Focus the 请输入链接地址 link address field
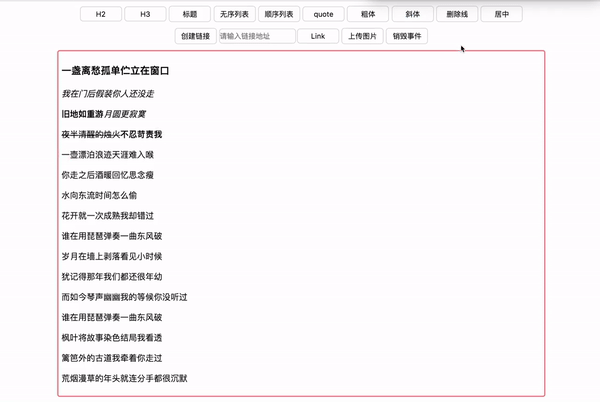Image resolution: width=600 pixels, height=402 pixels. pyautogui.click(x=257, y=36)
